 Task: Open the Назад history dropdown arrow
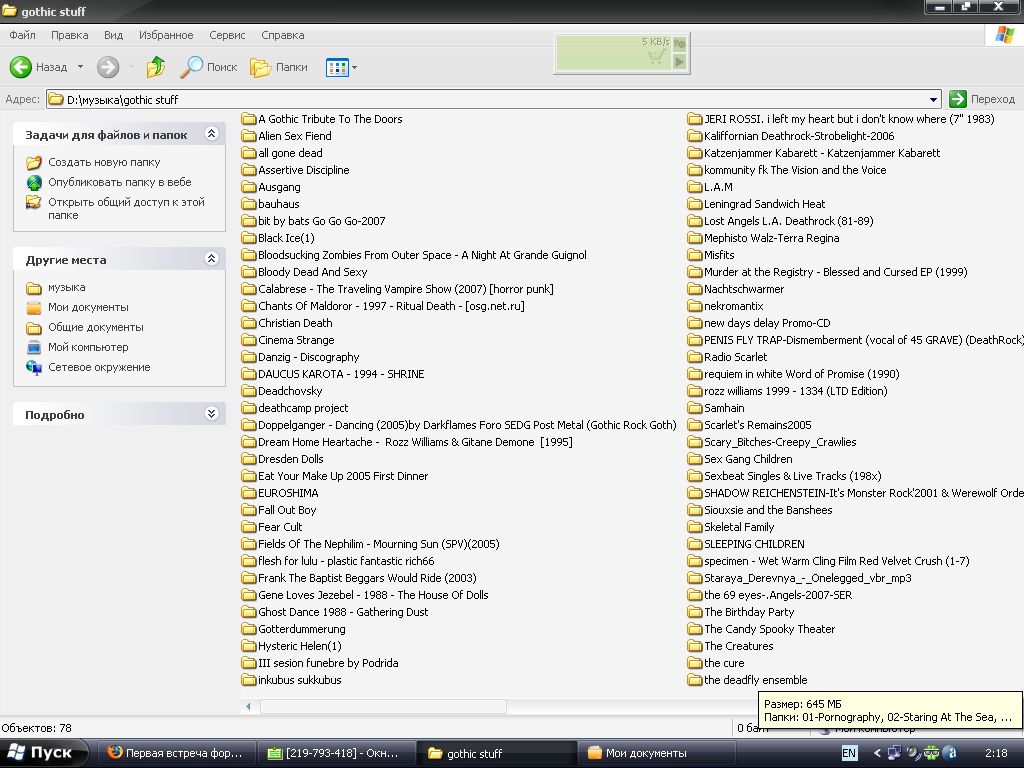pyautogui.click(x=80, y=67)
